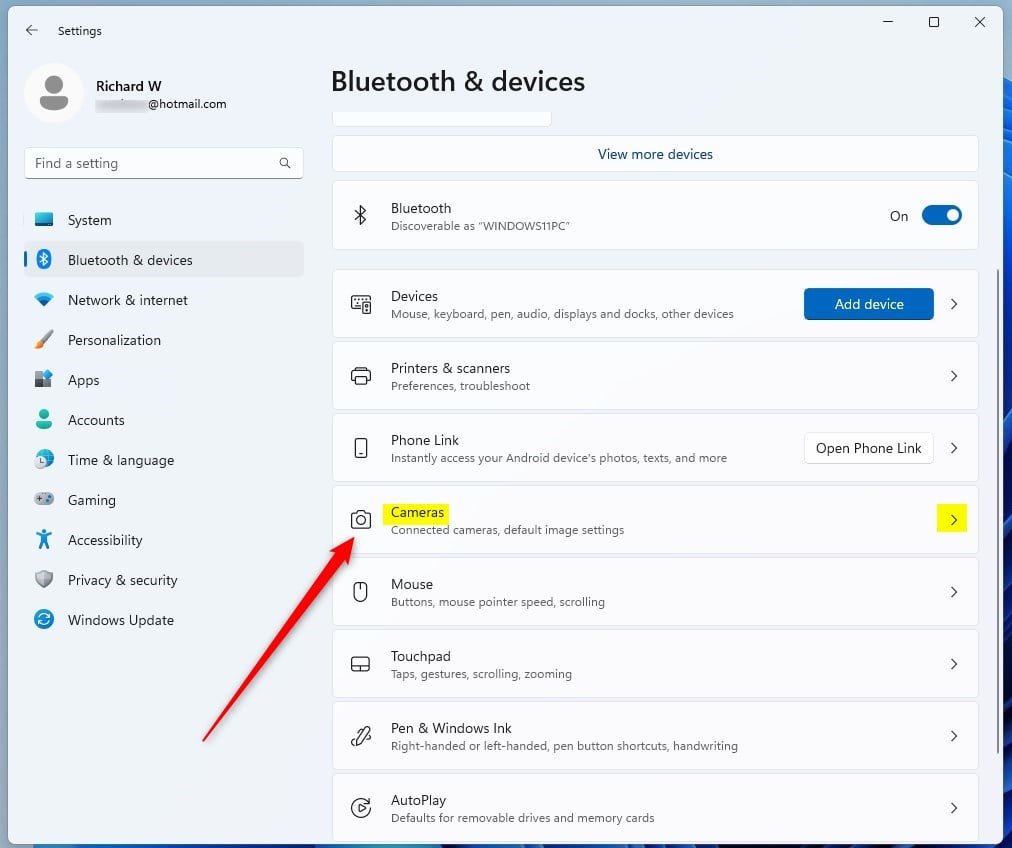Click the Pen & Windows Ink icon
The height and width of the screenshot is (848, 1012).
pyautogui.click(x=361, y=736)
